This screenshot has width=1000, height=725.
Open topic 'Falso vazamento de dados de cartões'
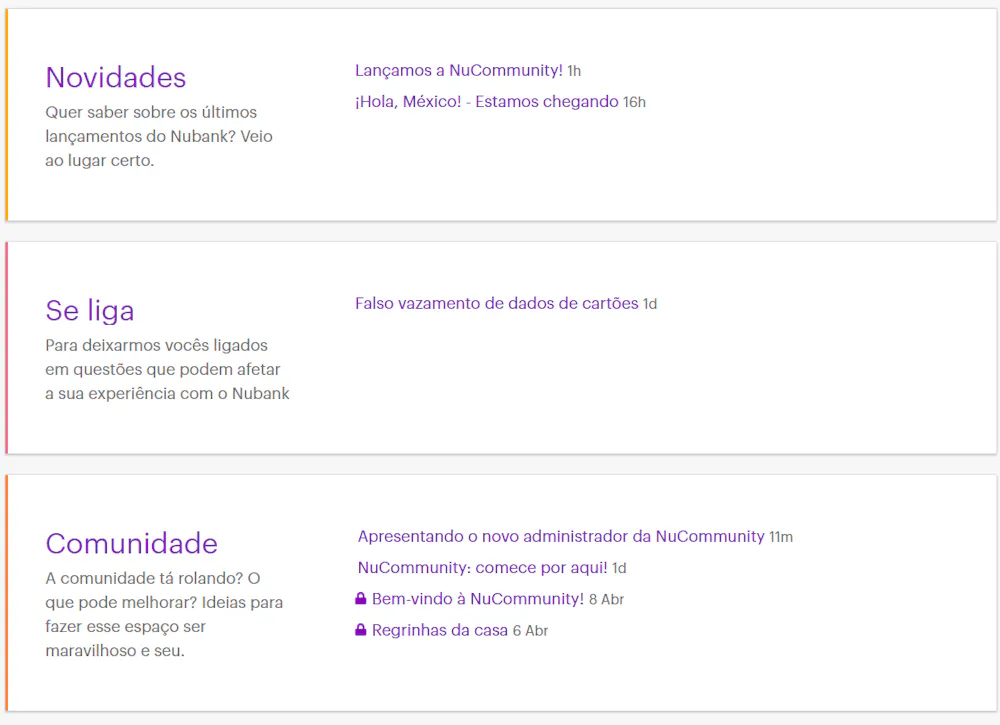click(497, 304)
